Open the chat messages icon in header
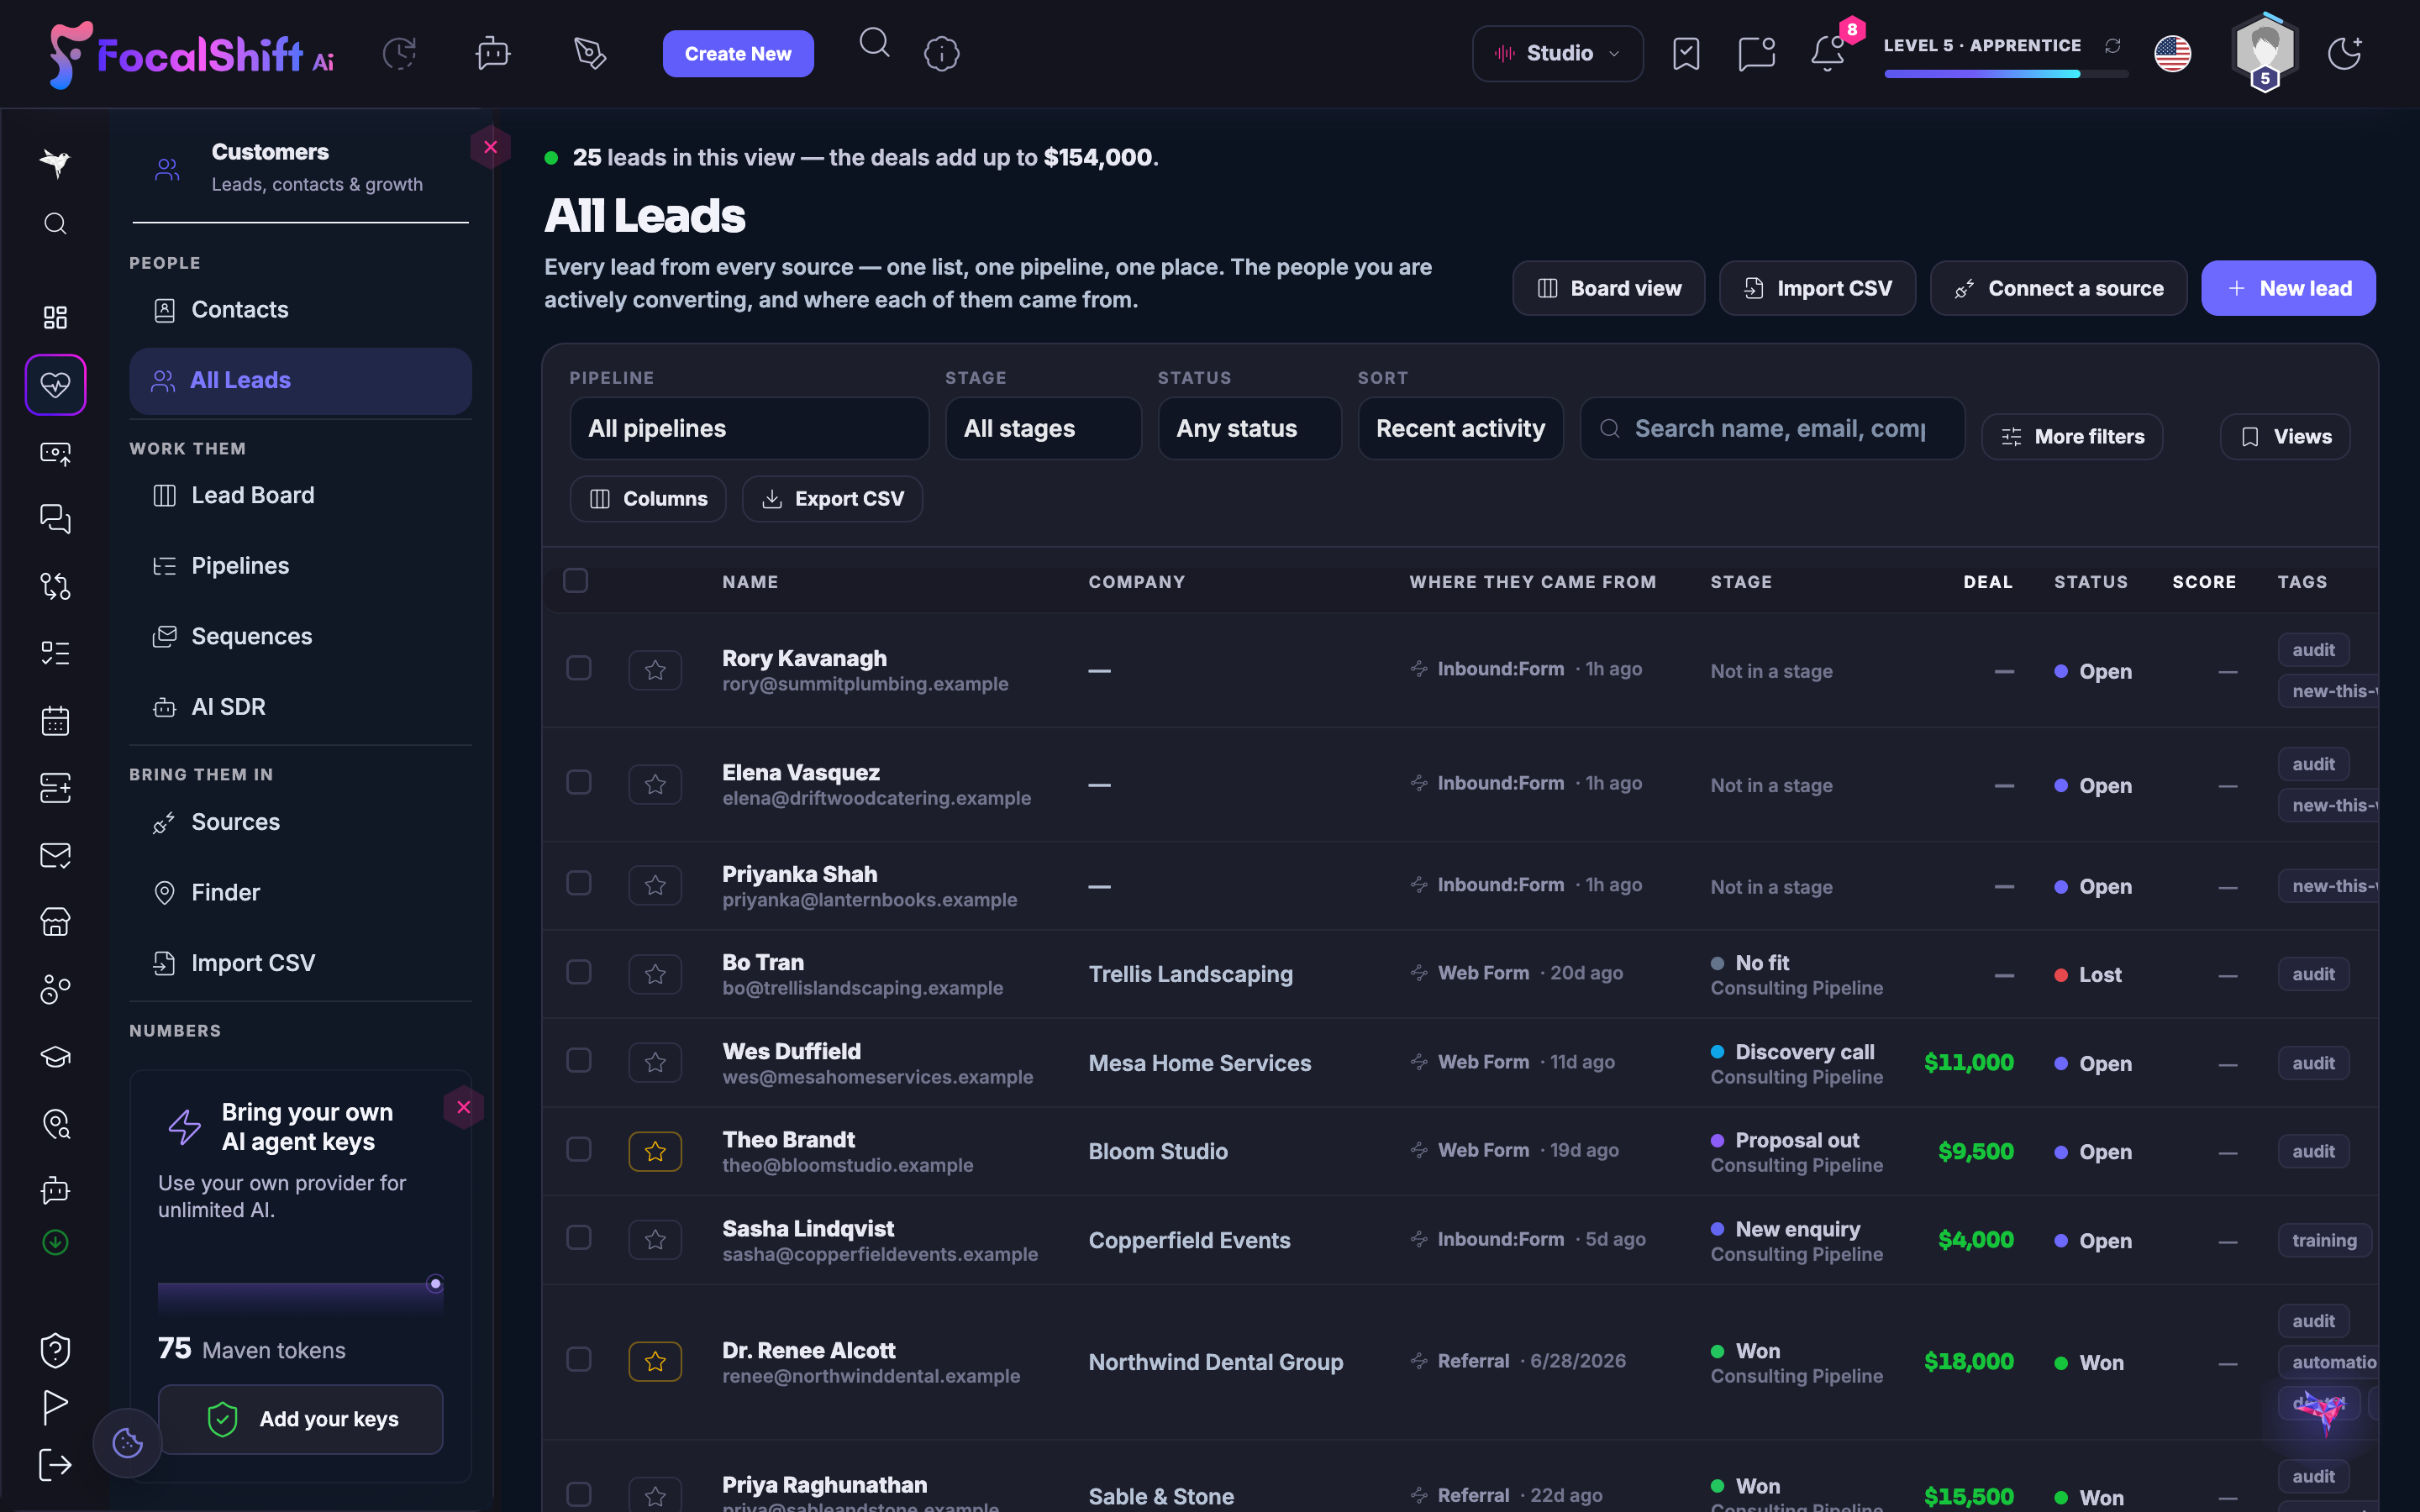Image resolution: width=2420 pixels, height=1512 pixels. pyautogui.click(x=1756, y=54)
